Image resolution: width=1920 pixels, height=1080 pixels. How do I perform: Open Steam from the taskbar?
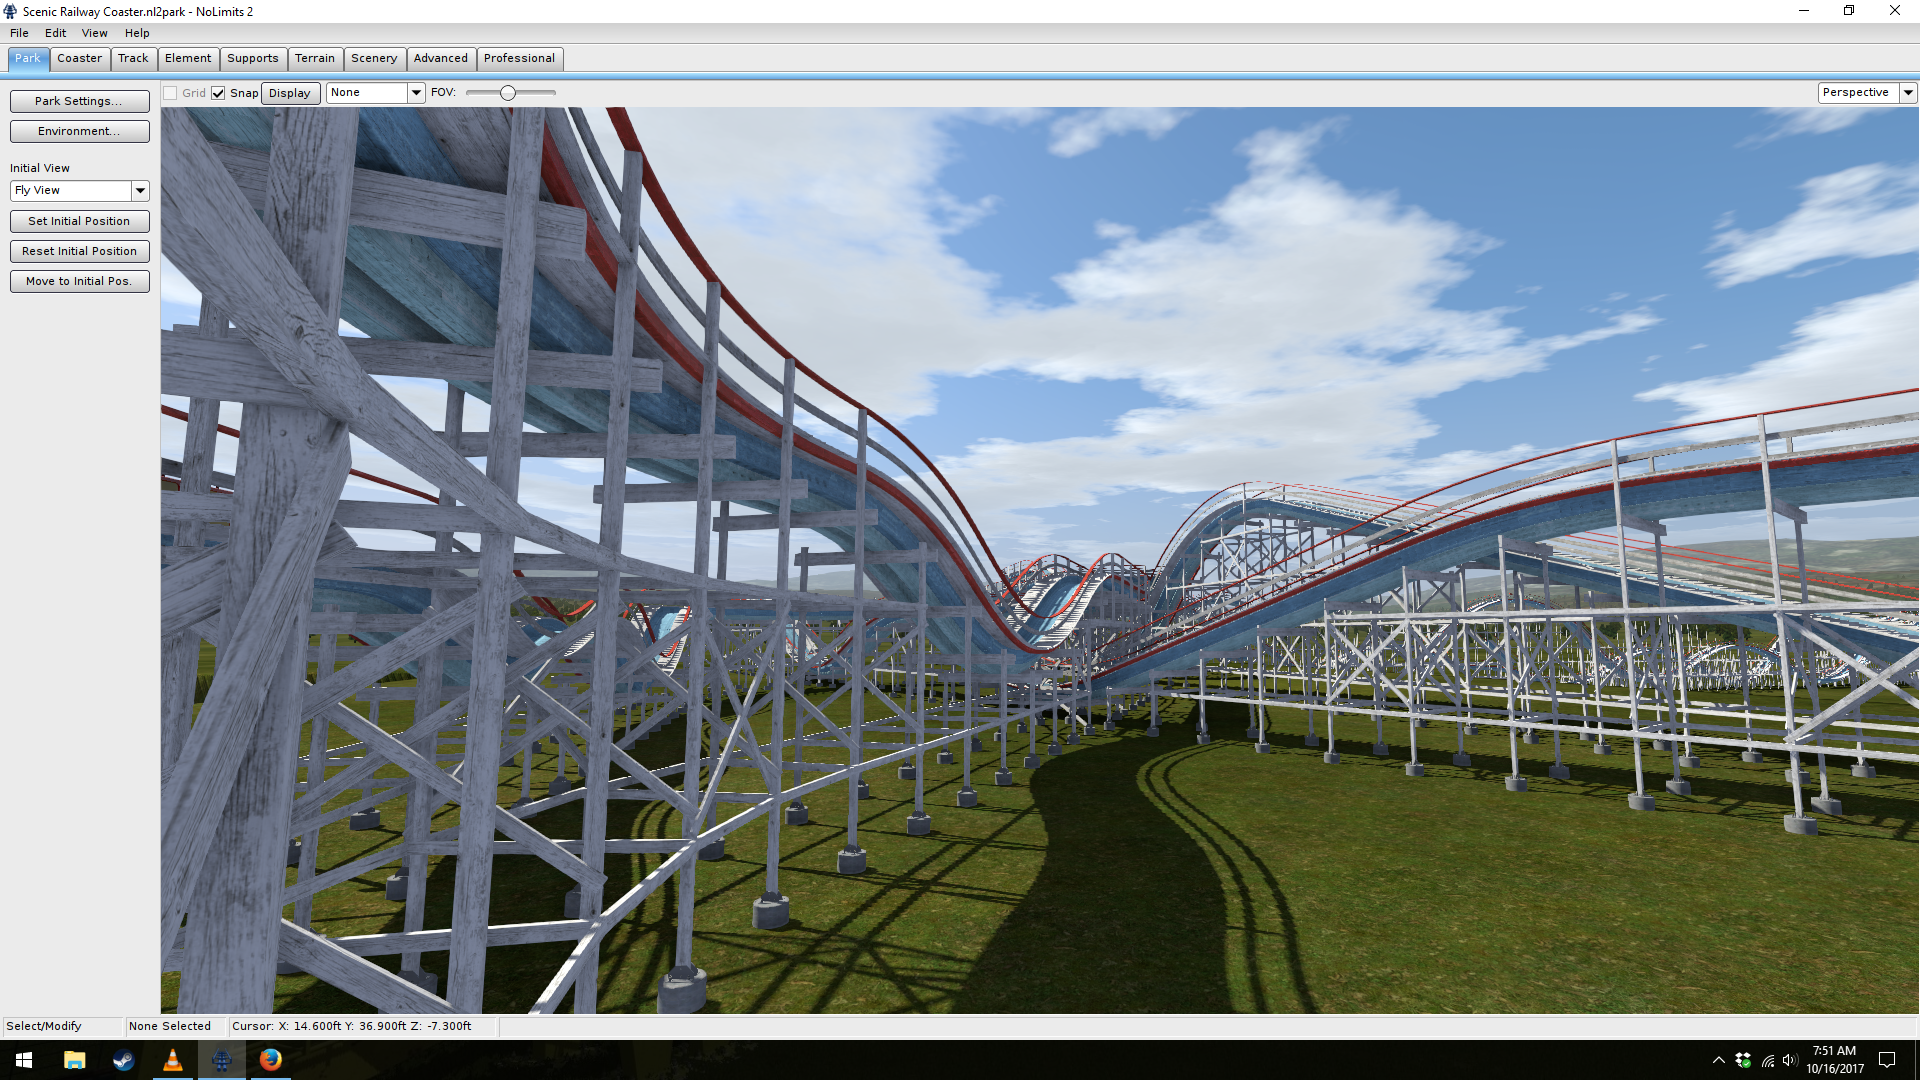(123, 1060)
